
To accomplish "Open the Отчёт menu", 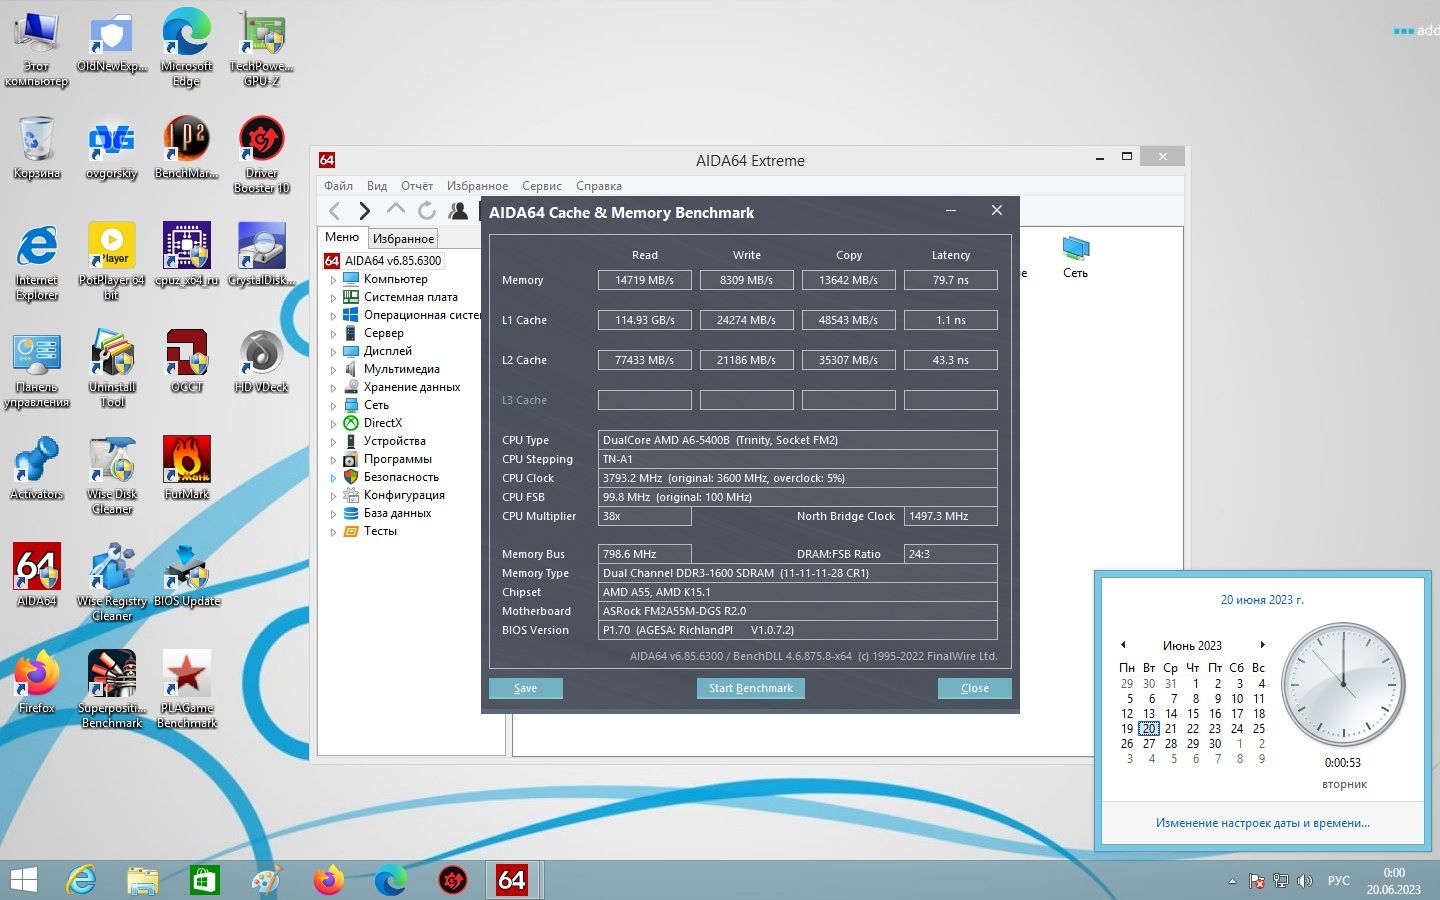I will coord(417,186).
